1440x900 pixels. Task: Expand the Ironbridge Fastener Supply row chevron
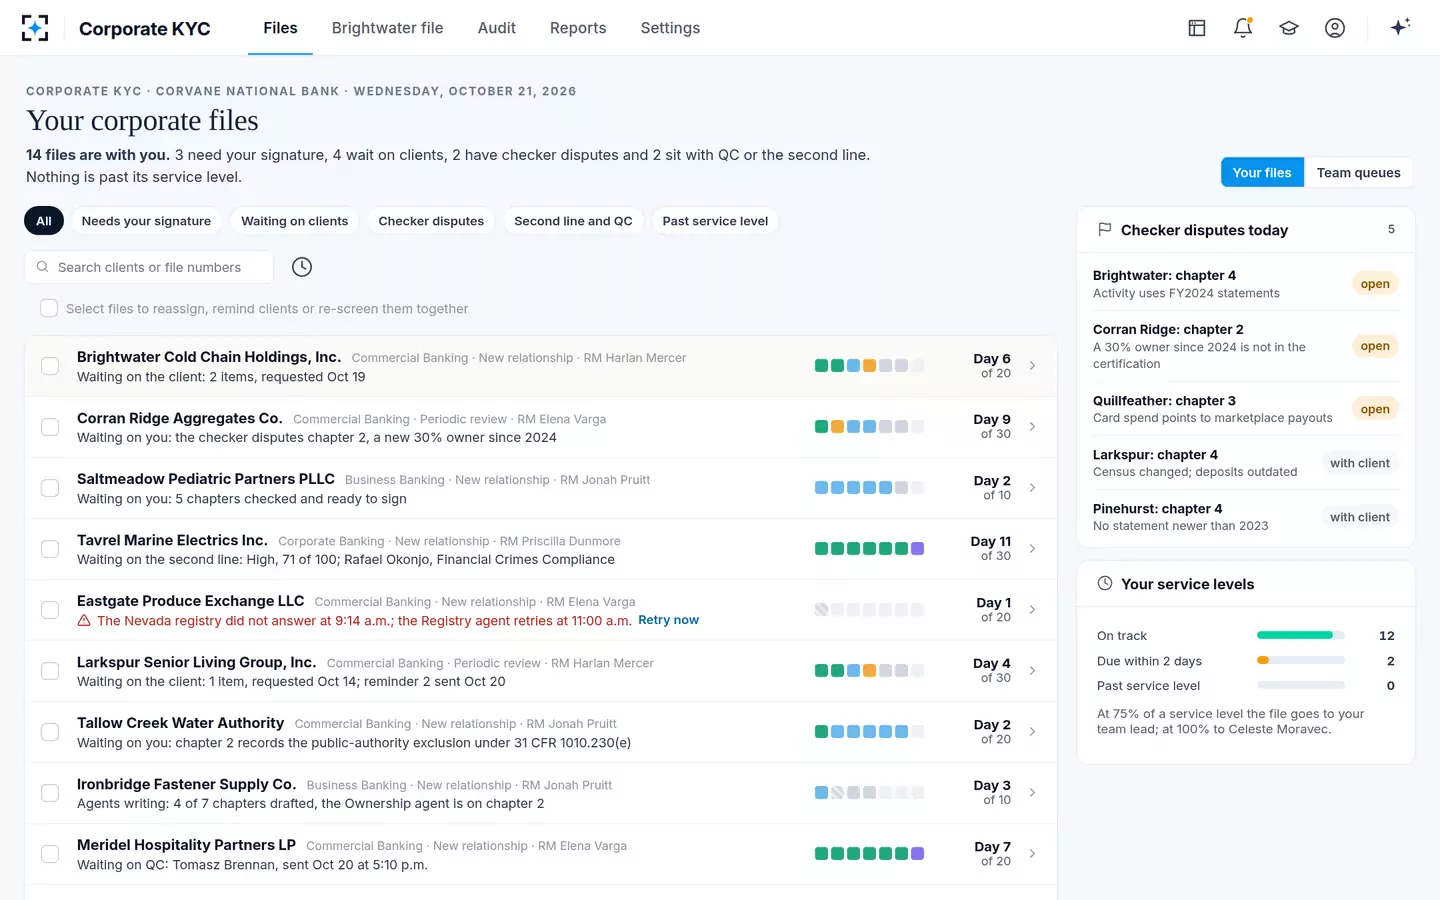tap(1033, 793)
